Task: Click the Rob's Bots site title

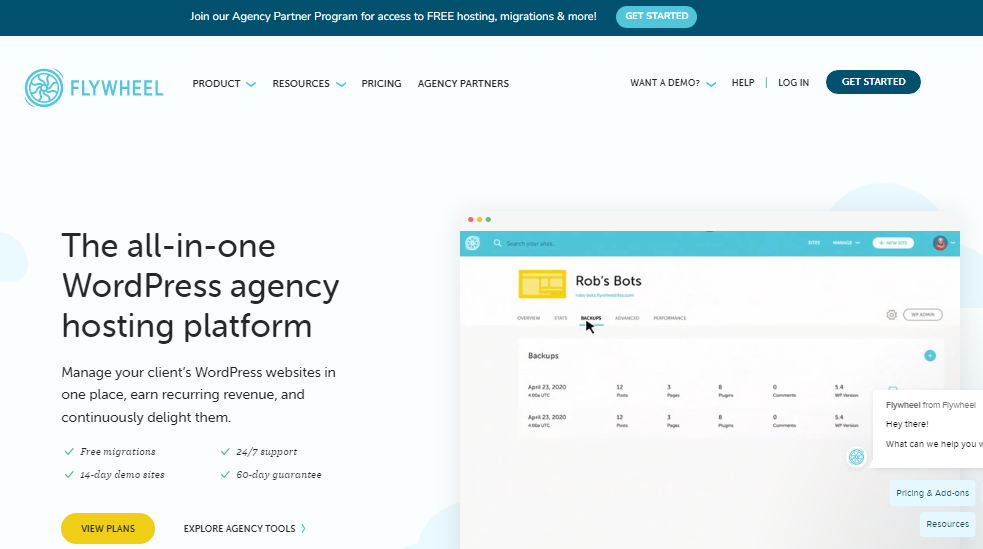Action: click(x=608, y=281)
